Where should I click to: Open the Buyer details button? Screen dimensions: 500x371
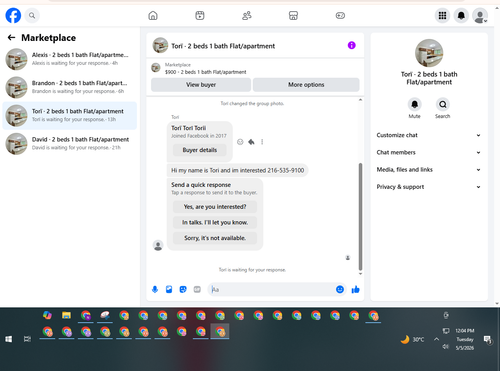coord(200,150)
